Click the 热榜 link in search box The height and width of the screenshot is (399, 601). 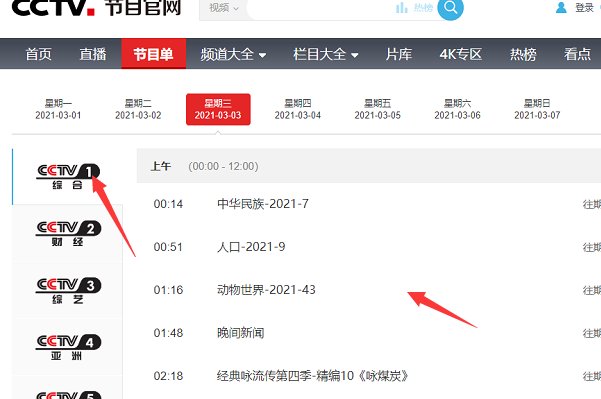(x=423, y=8)
